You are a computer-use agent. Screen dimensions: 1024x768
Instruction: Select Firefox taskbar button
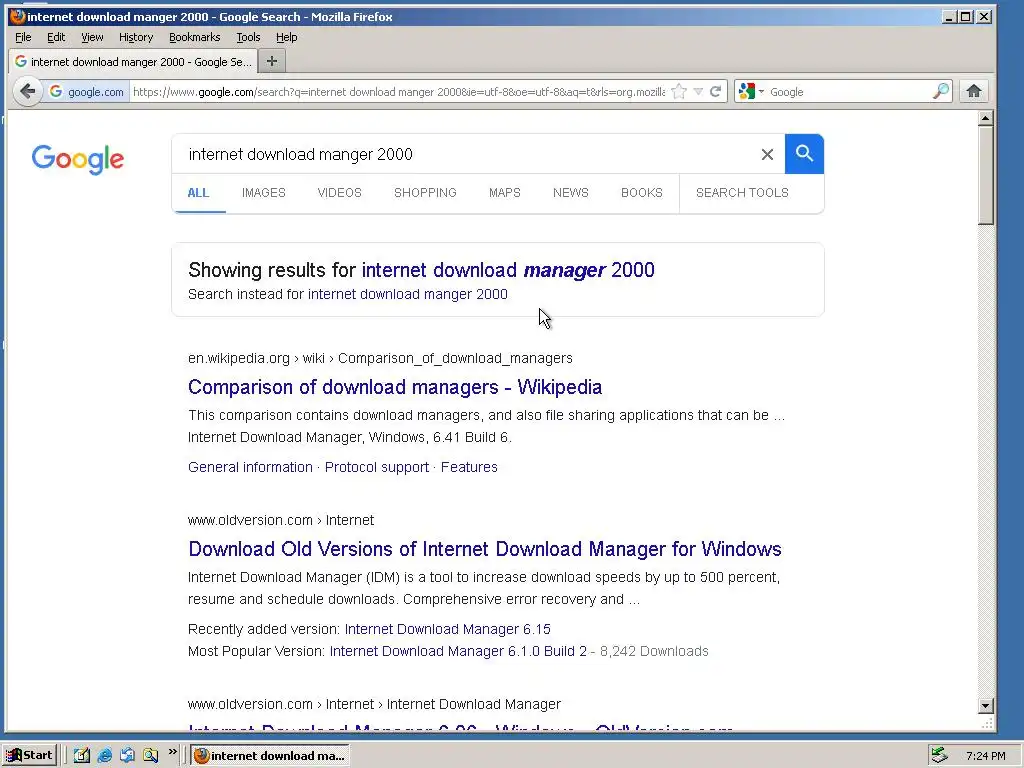pyautogui.click(x=270, y=755)
